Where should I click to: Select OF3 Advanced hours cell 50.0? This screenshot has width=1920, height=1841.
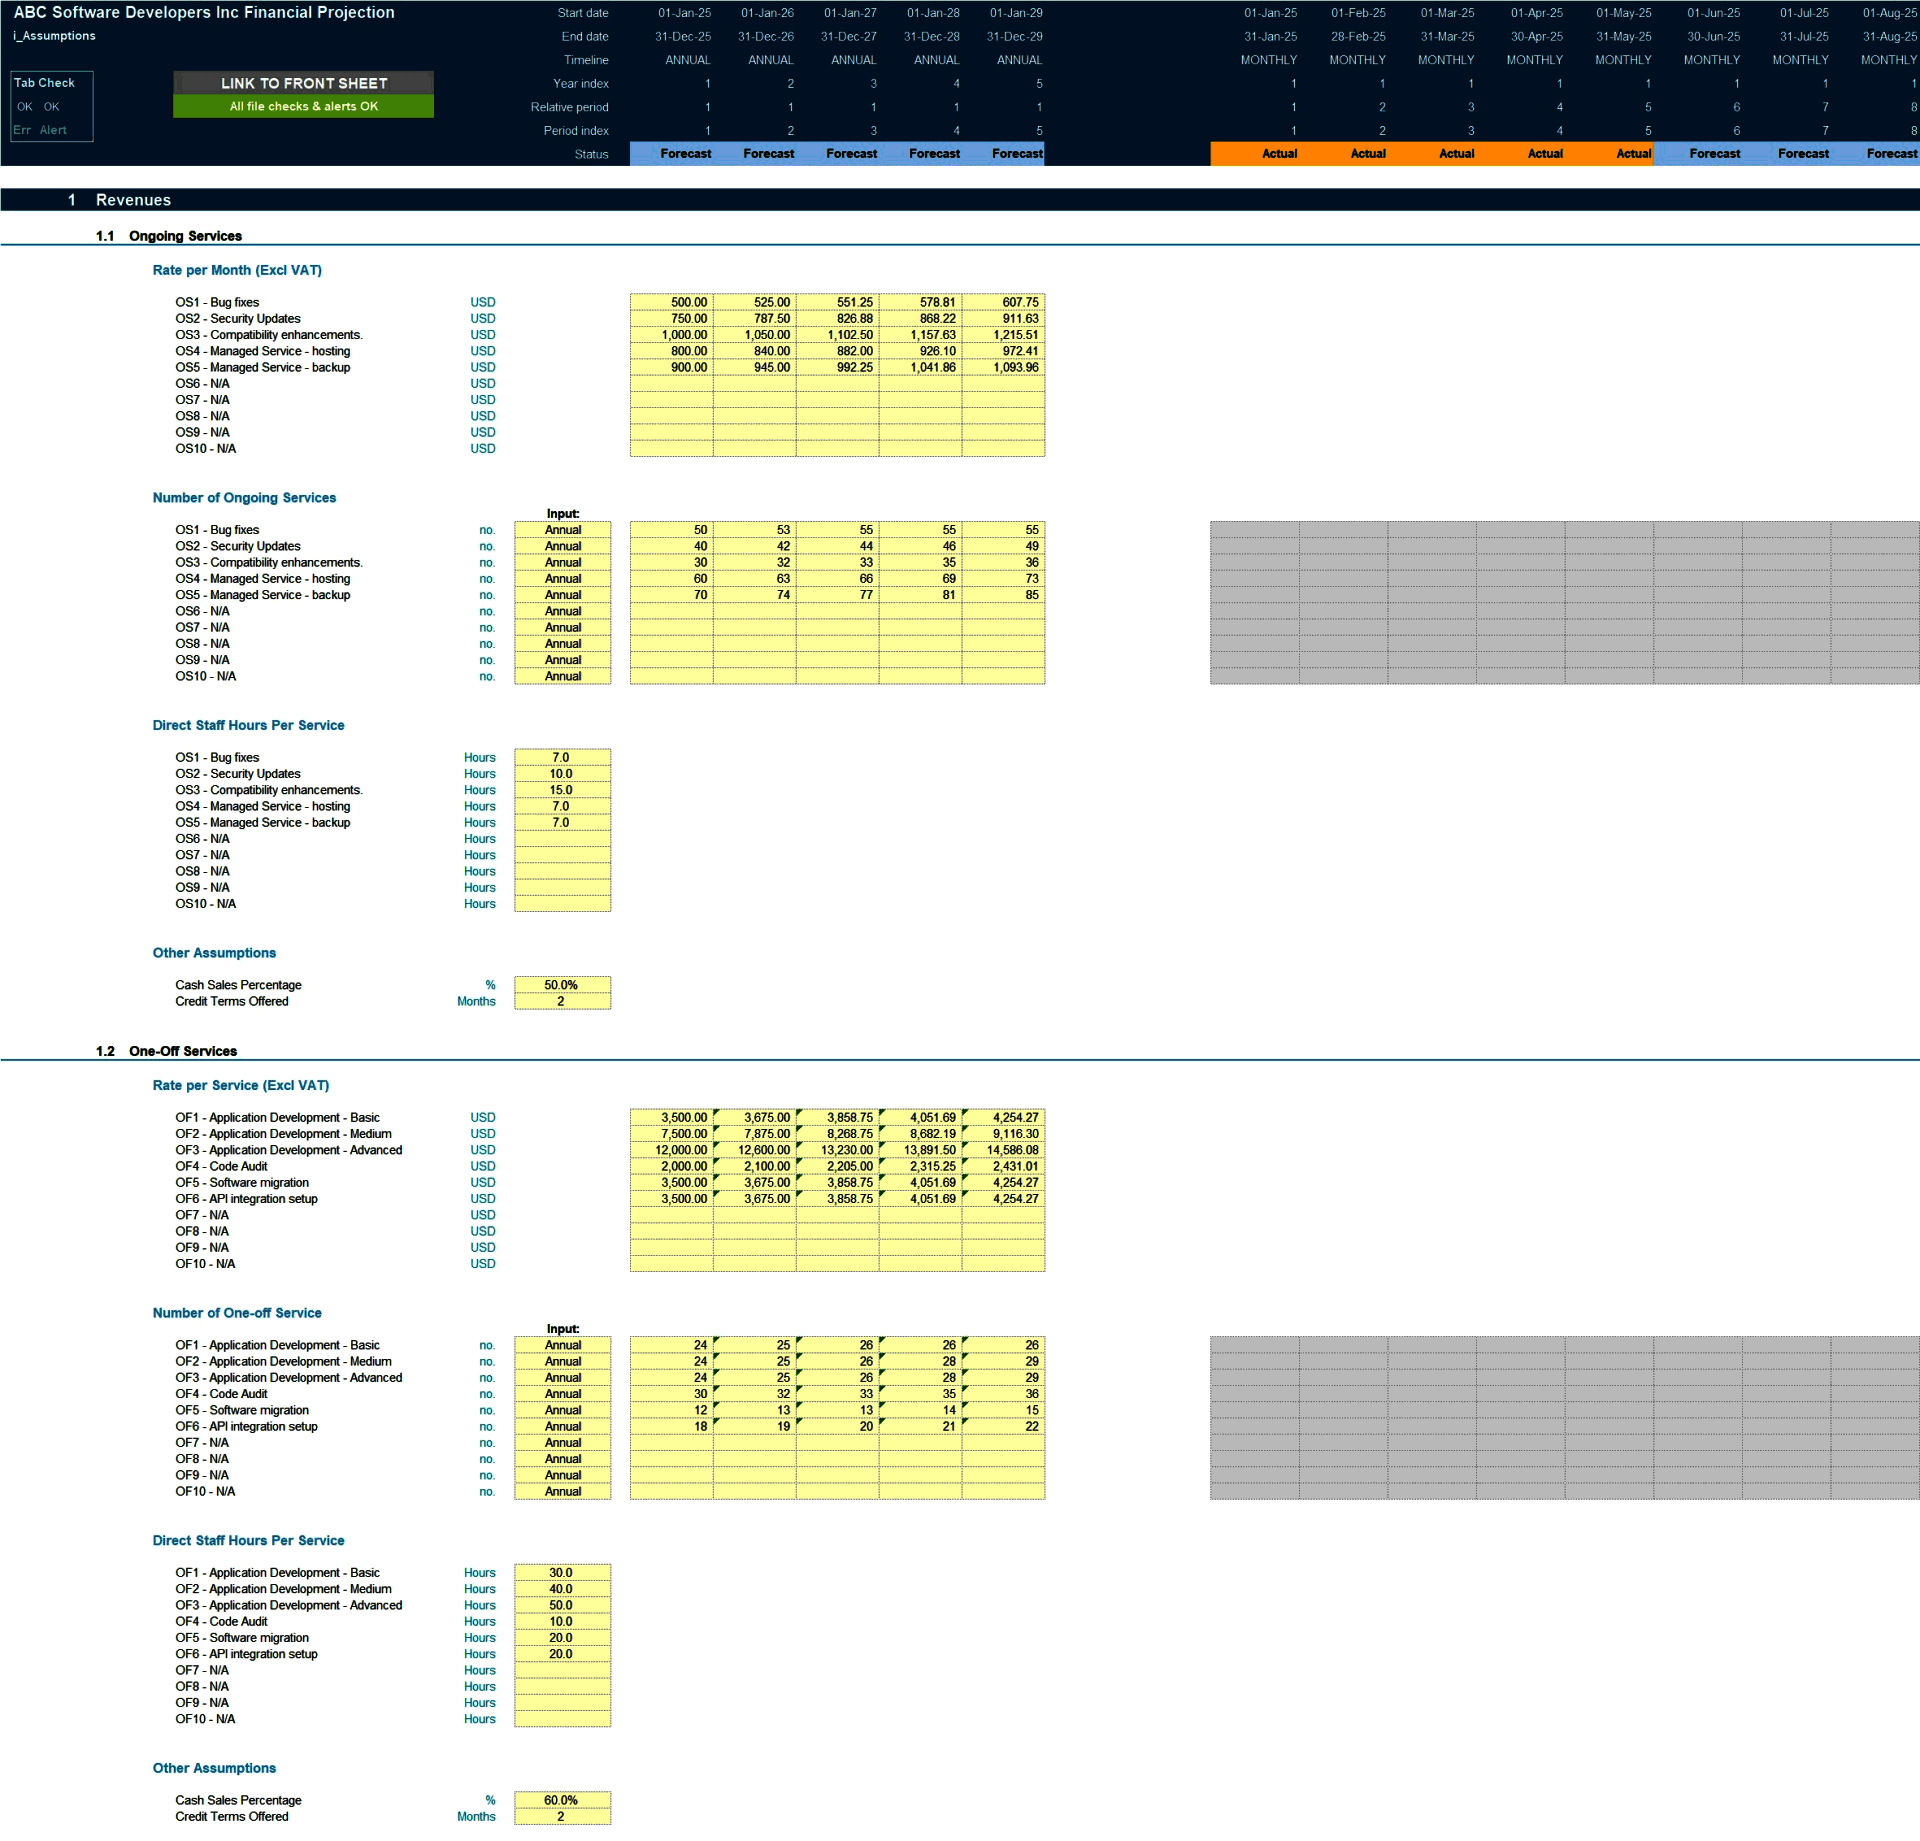click(563, 1606)
